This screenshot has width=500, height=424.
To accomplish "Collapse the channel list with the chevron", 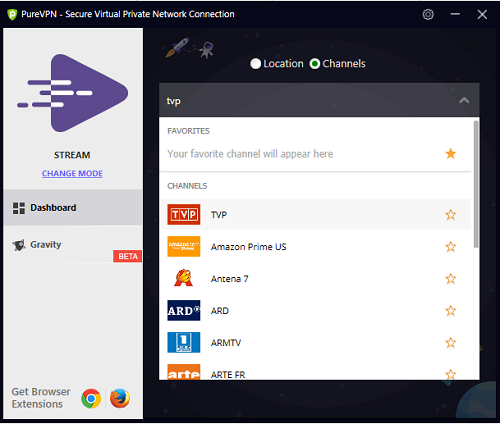I will (464, 100).
